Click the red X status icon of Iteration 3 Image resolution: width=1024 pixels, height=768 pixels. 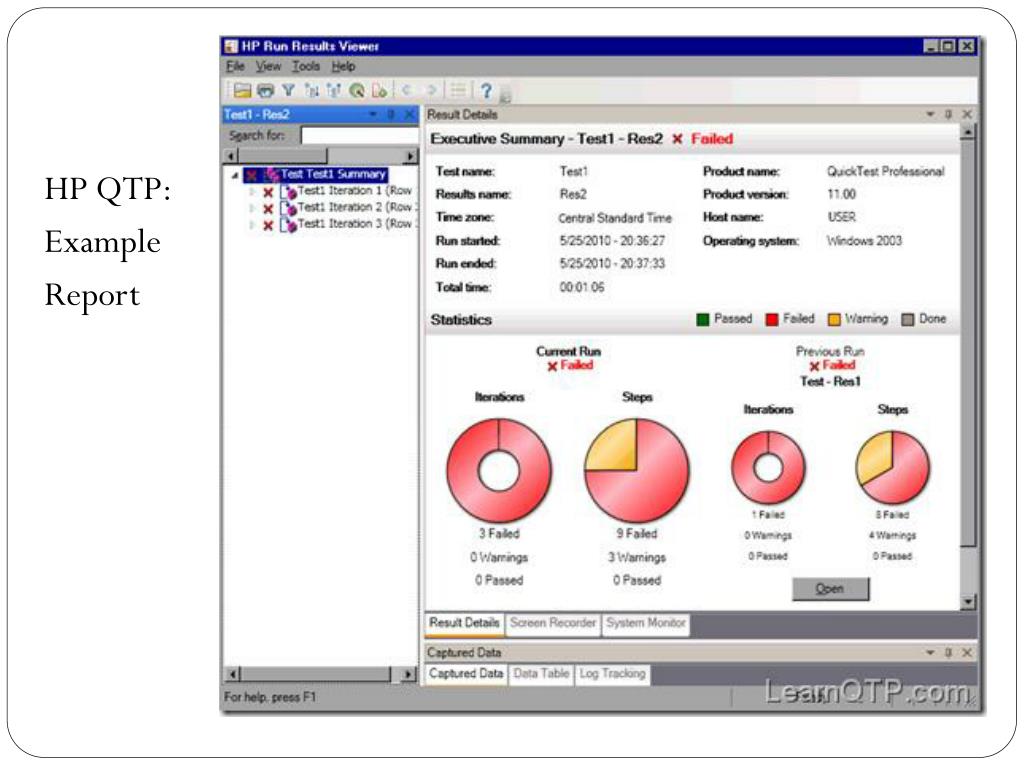268,225
